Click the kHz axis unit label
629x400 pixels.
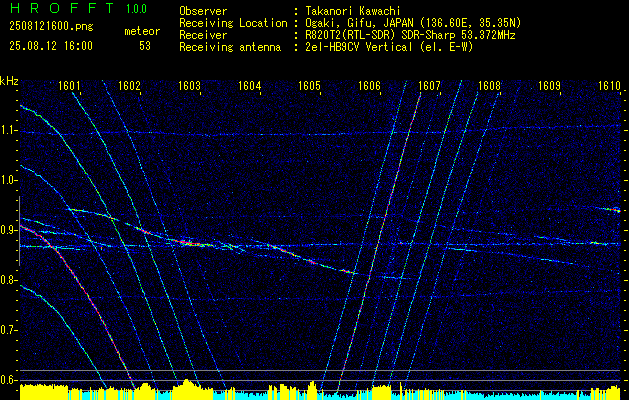[9, 81]
